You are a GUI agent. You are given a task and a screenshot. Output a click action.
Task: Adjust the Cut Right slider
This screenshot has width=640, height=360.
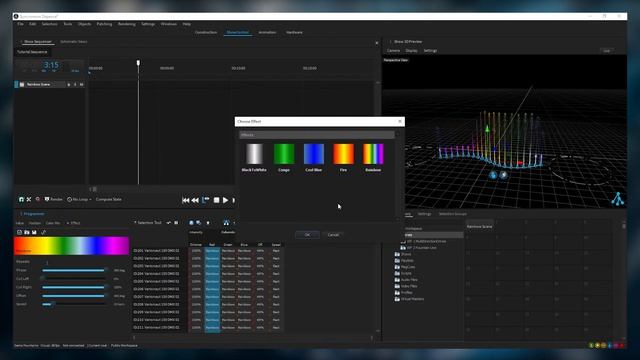[x=74, y=287]
